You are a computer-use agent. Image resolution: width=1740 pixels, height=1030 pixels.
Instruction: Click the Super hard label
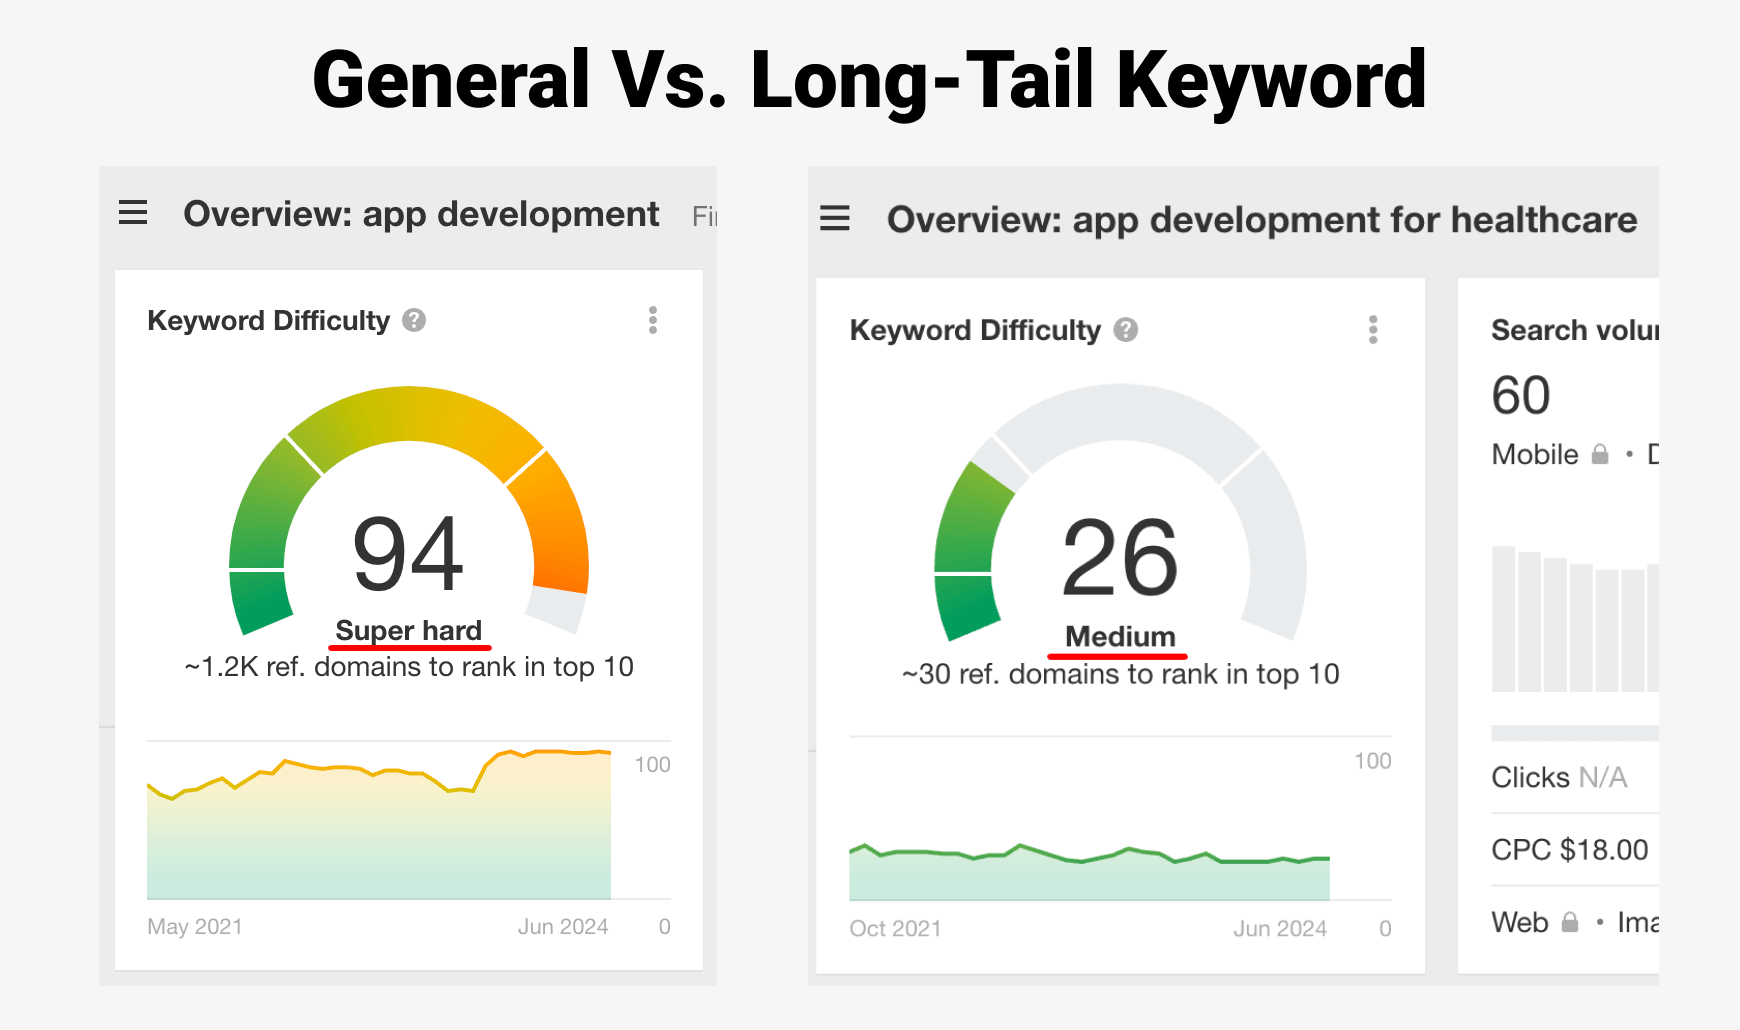coord(409,630)
